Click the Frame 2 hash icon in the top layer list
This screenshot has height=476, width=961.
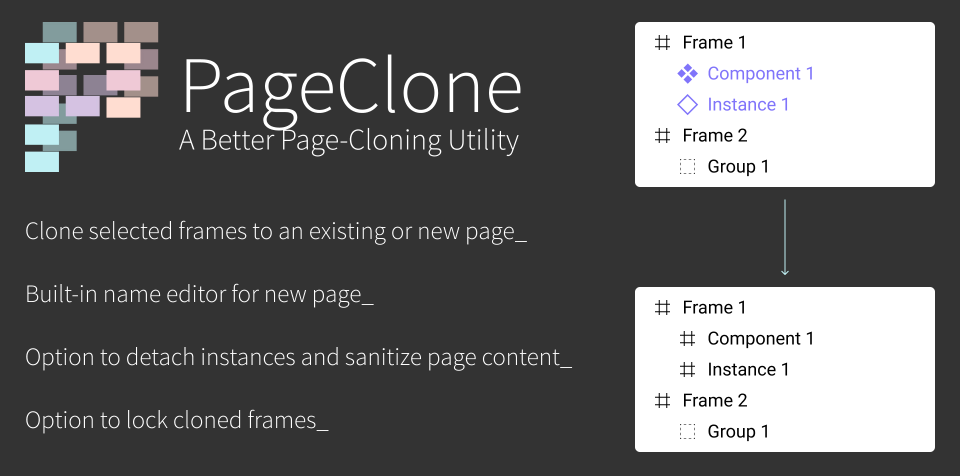click(663, 135)
